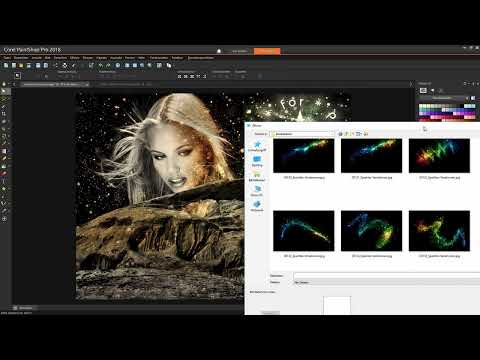Screen dimensions: 480x360
Task: Switch to the orange Bearbeiten workspace tab
Action: click(267, 51)
